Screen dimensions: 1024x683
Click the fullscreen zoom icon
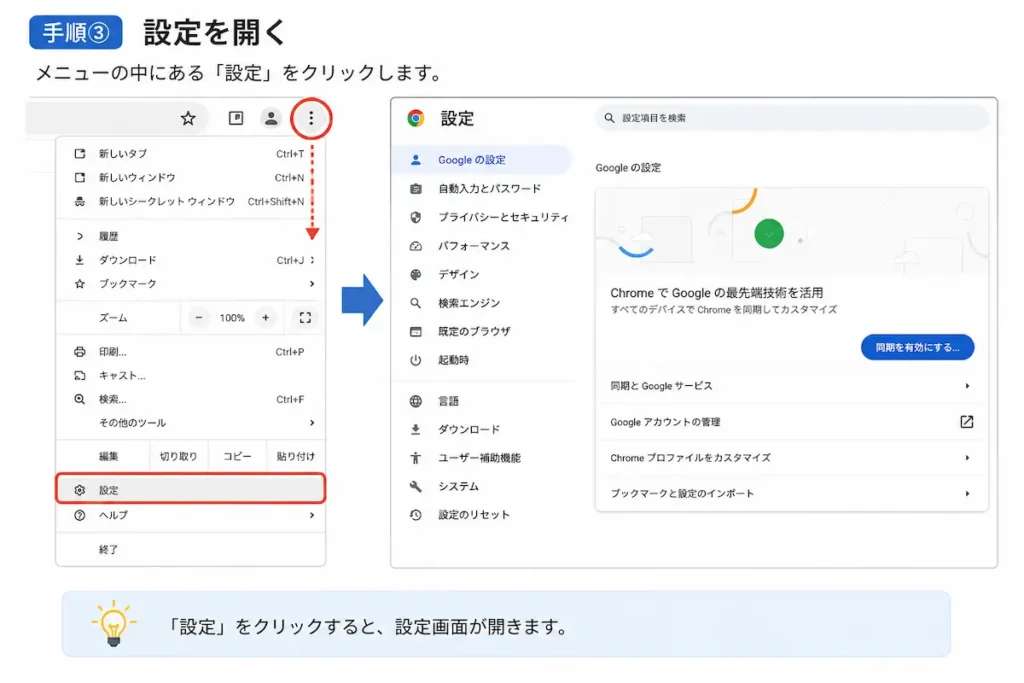click(x=305, y=318)
